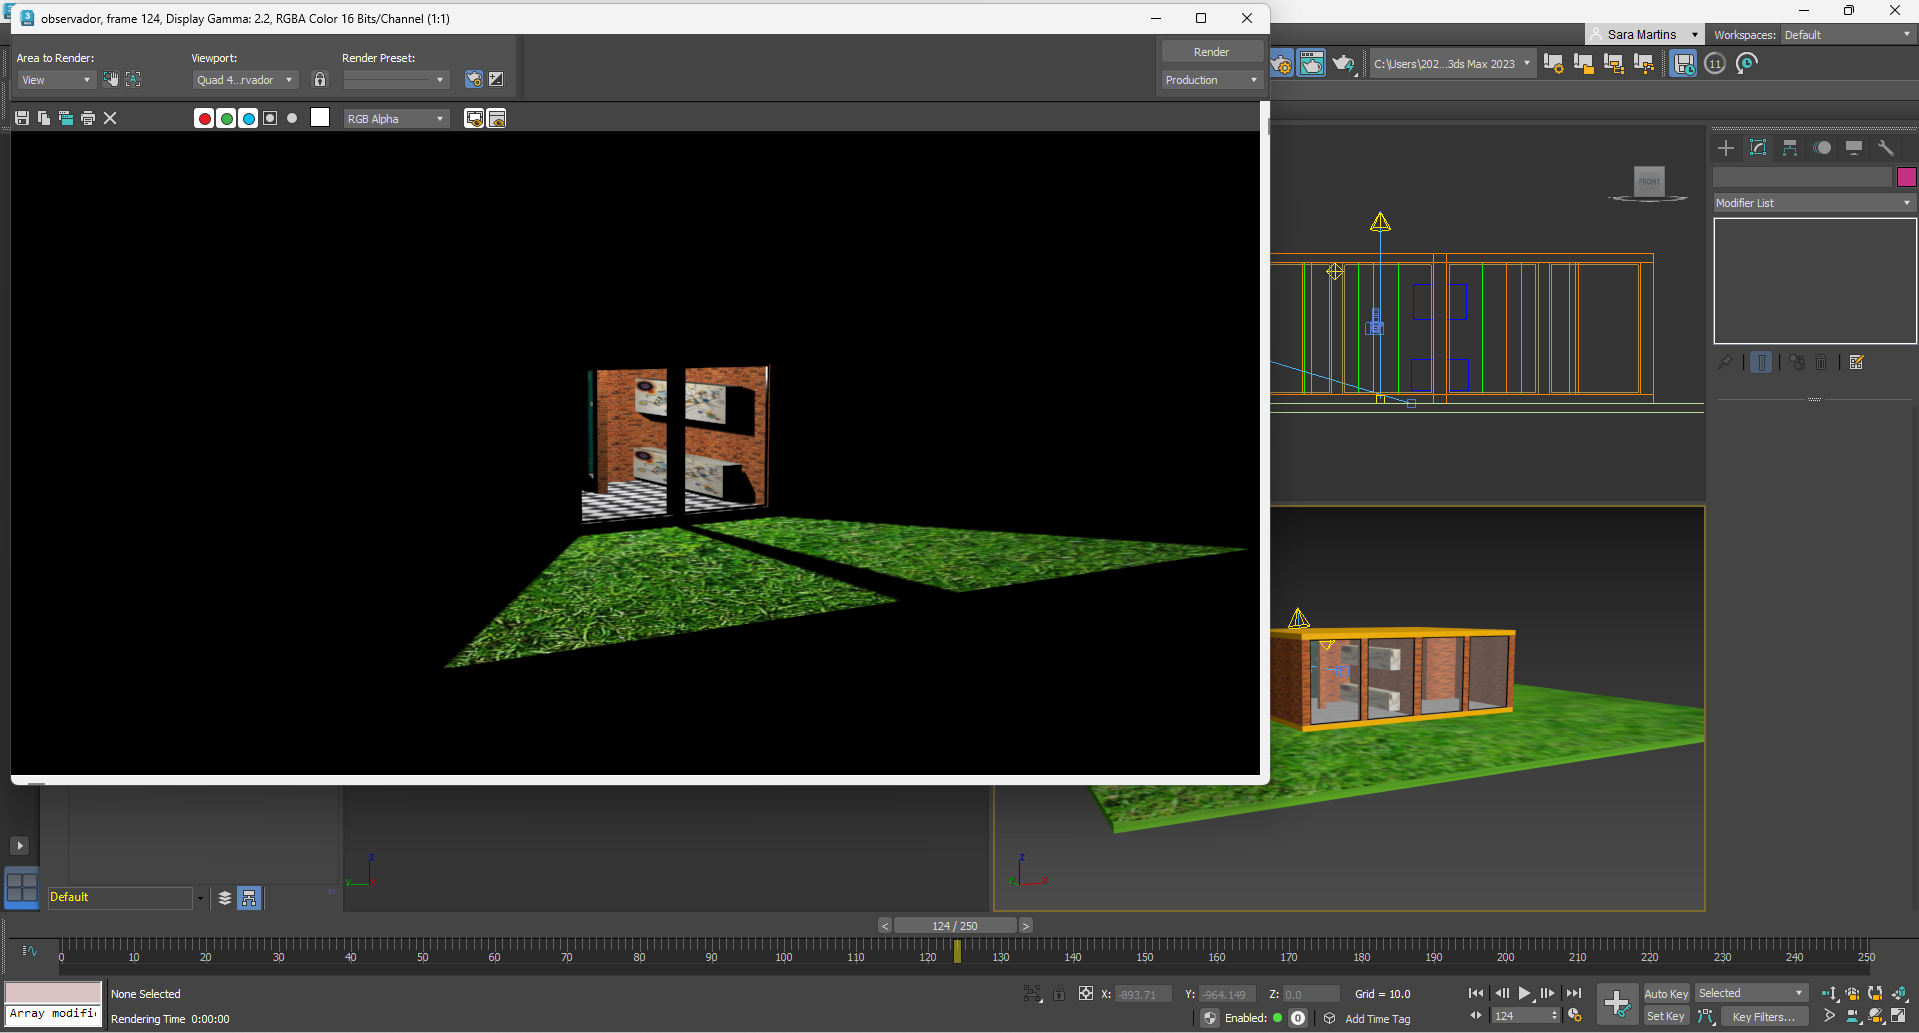Screen dimensions: 1919x1033
Task: Open Environment and Effects exposure dialog
Action: click(496, 80)
